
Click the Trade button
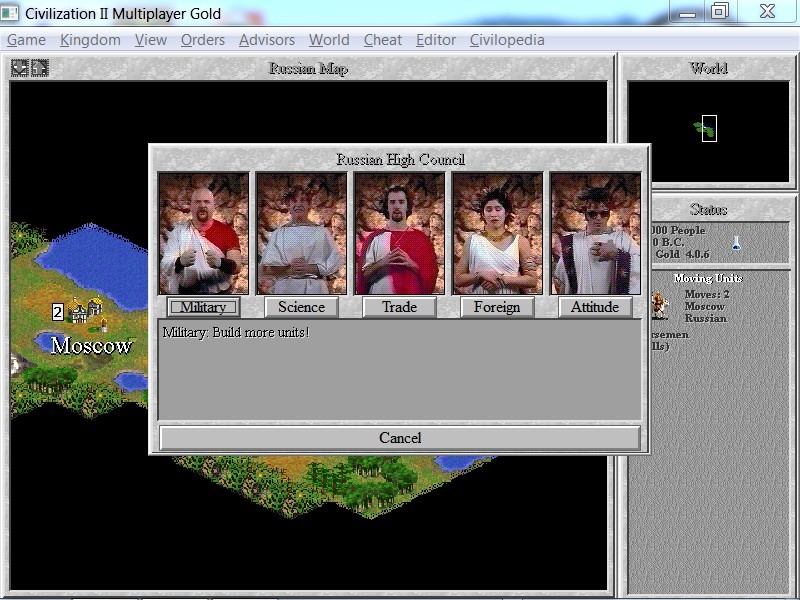click(399, 307)
